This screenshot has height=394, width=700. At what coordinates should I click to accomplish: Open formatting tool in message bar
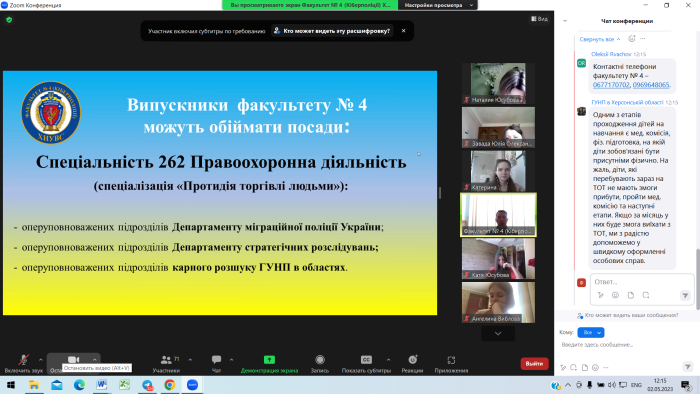point(563,367)
